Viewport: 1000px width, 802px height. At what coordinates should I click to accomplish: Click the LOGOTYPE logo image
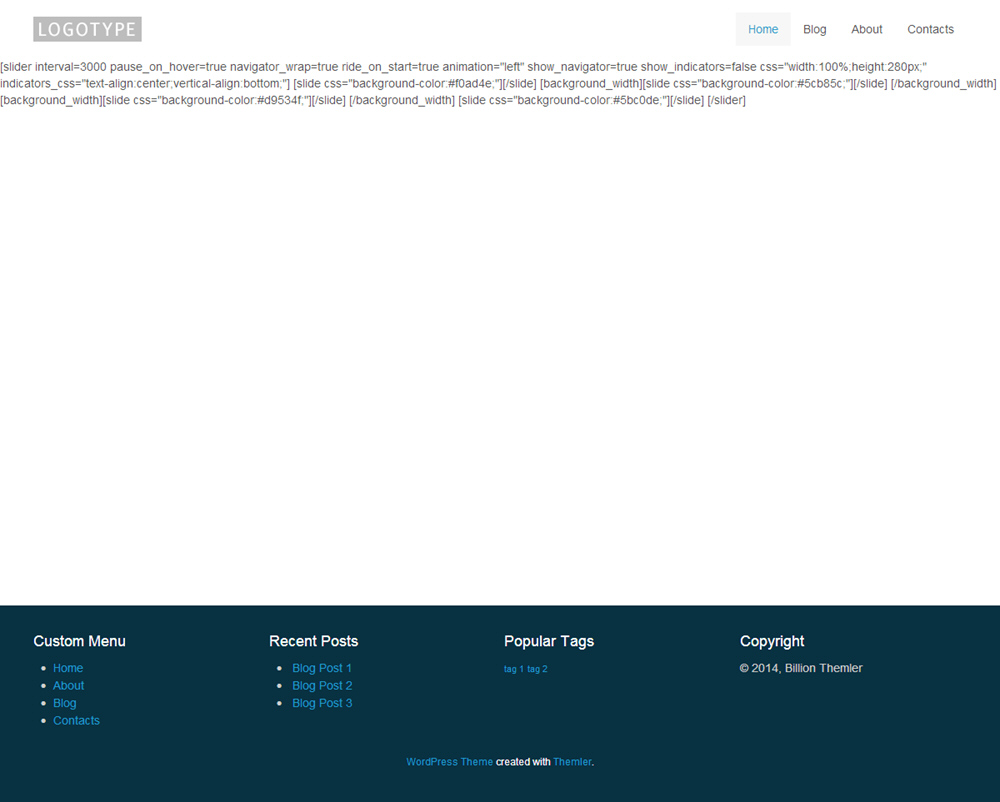(87, 29)
